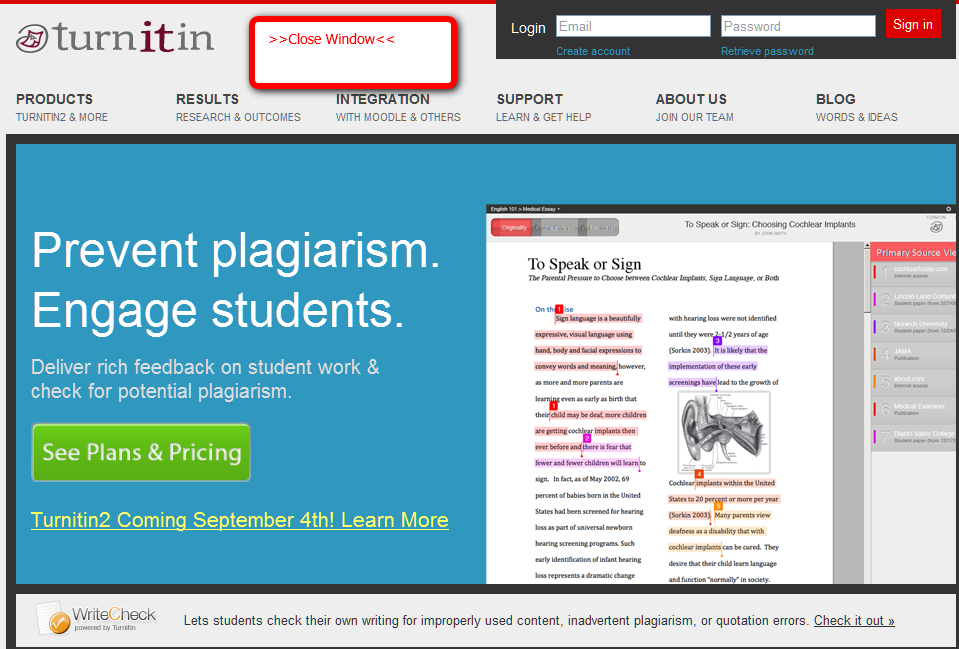Click the highlighted text 'Sign language is a beautifully'
This screenshot has height=649, width=959.
tap(598, 318)
